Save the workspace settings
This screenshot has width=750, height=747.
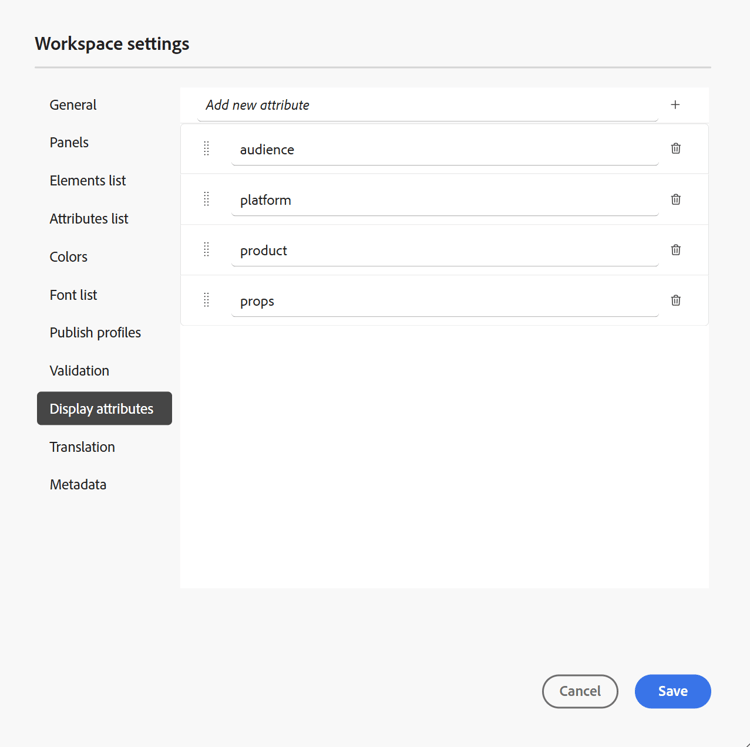(672, 691)
